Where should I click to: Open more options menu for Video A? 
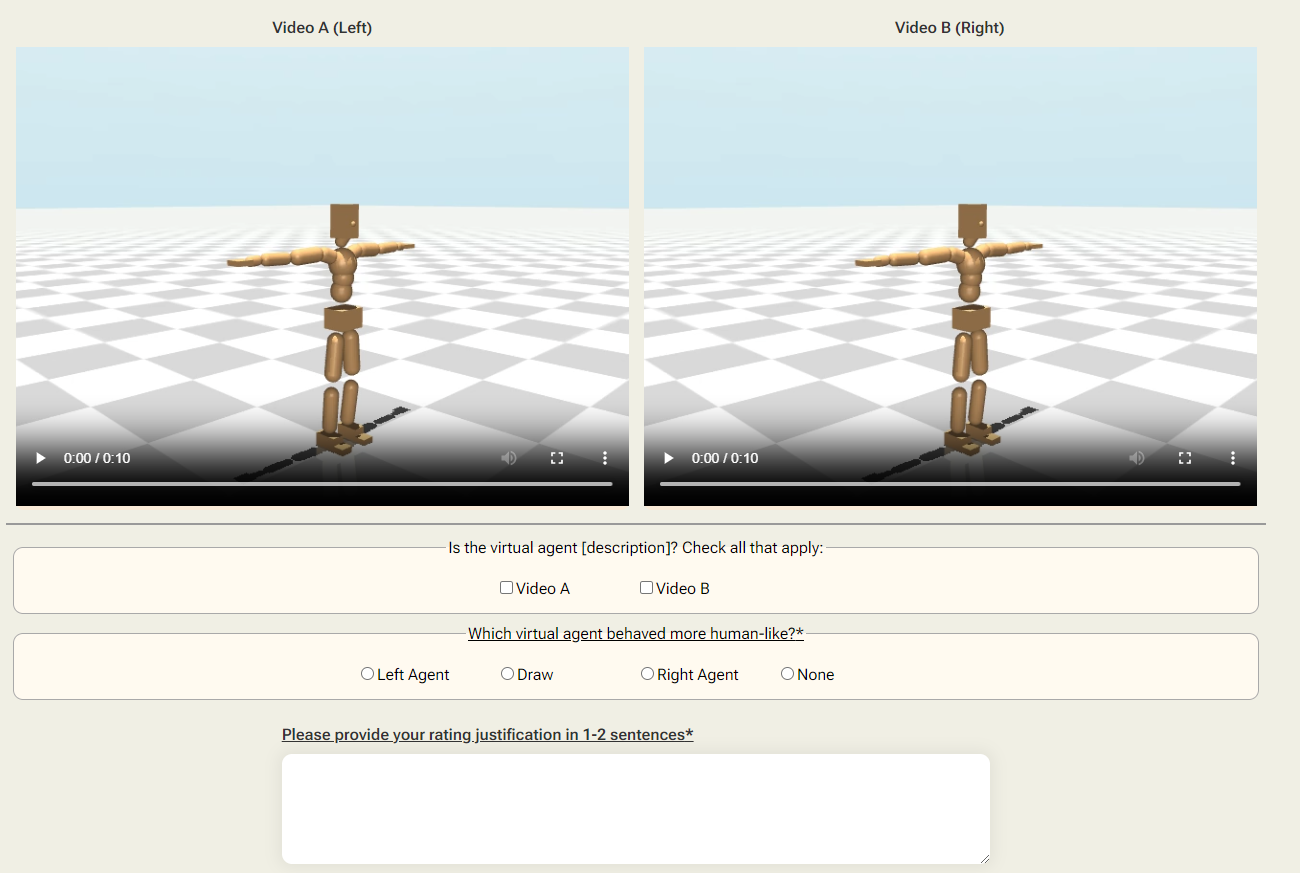605,458
